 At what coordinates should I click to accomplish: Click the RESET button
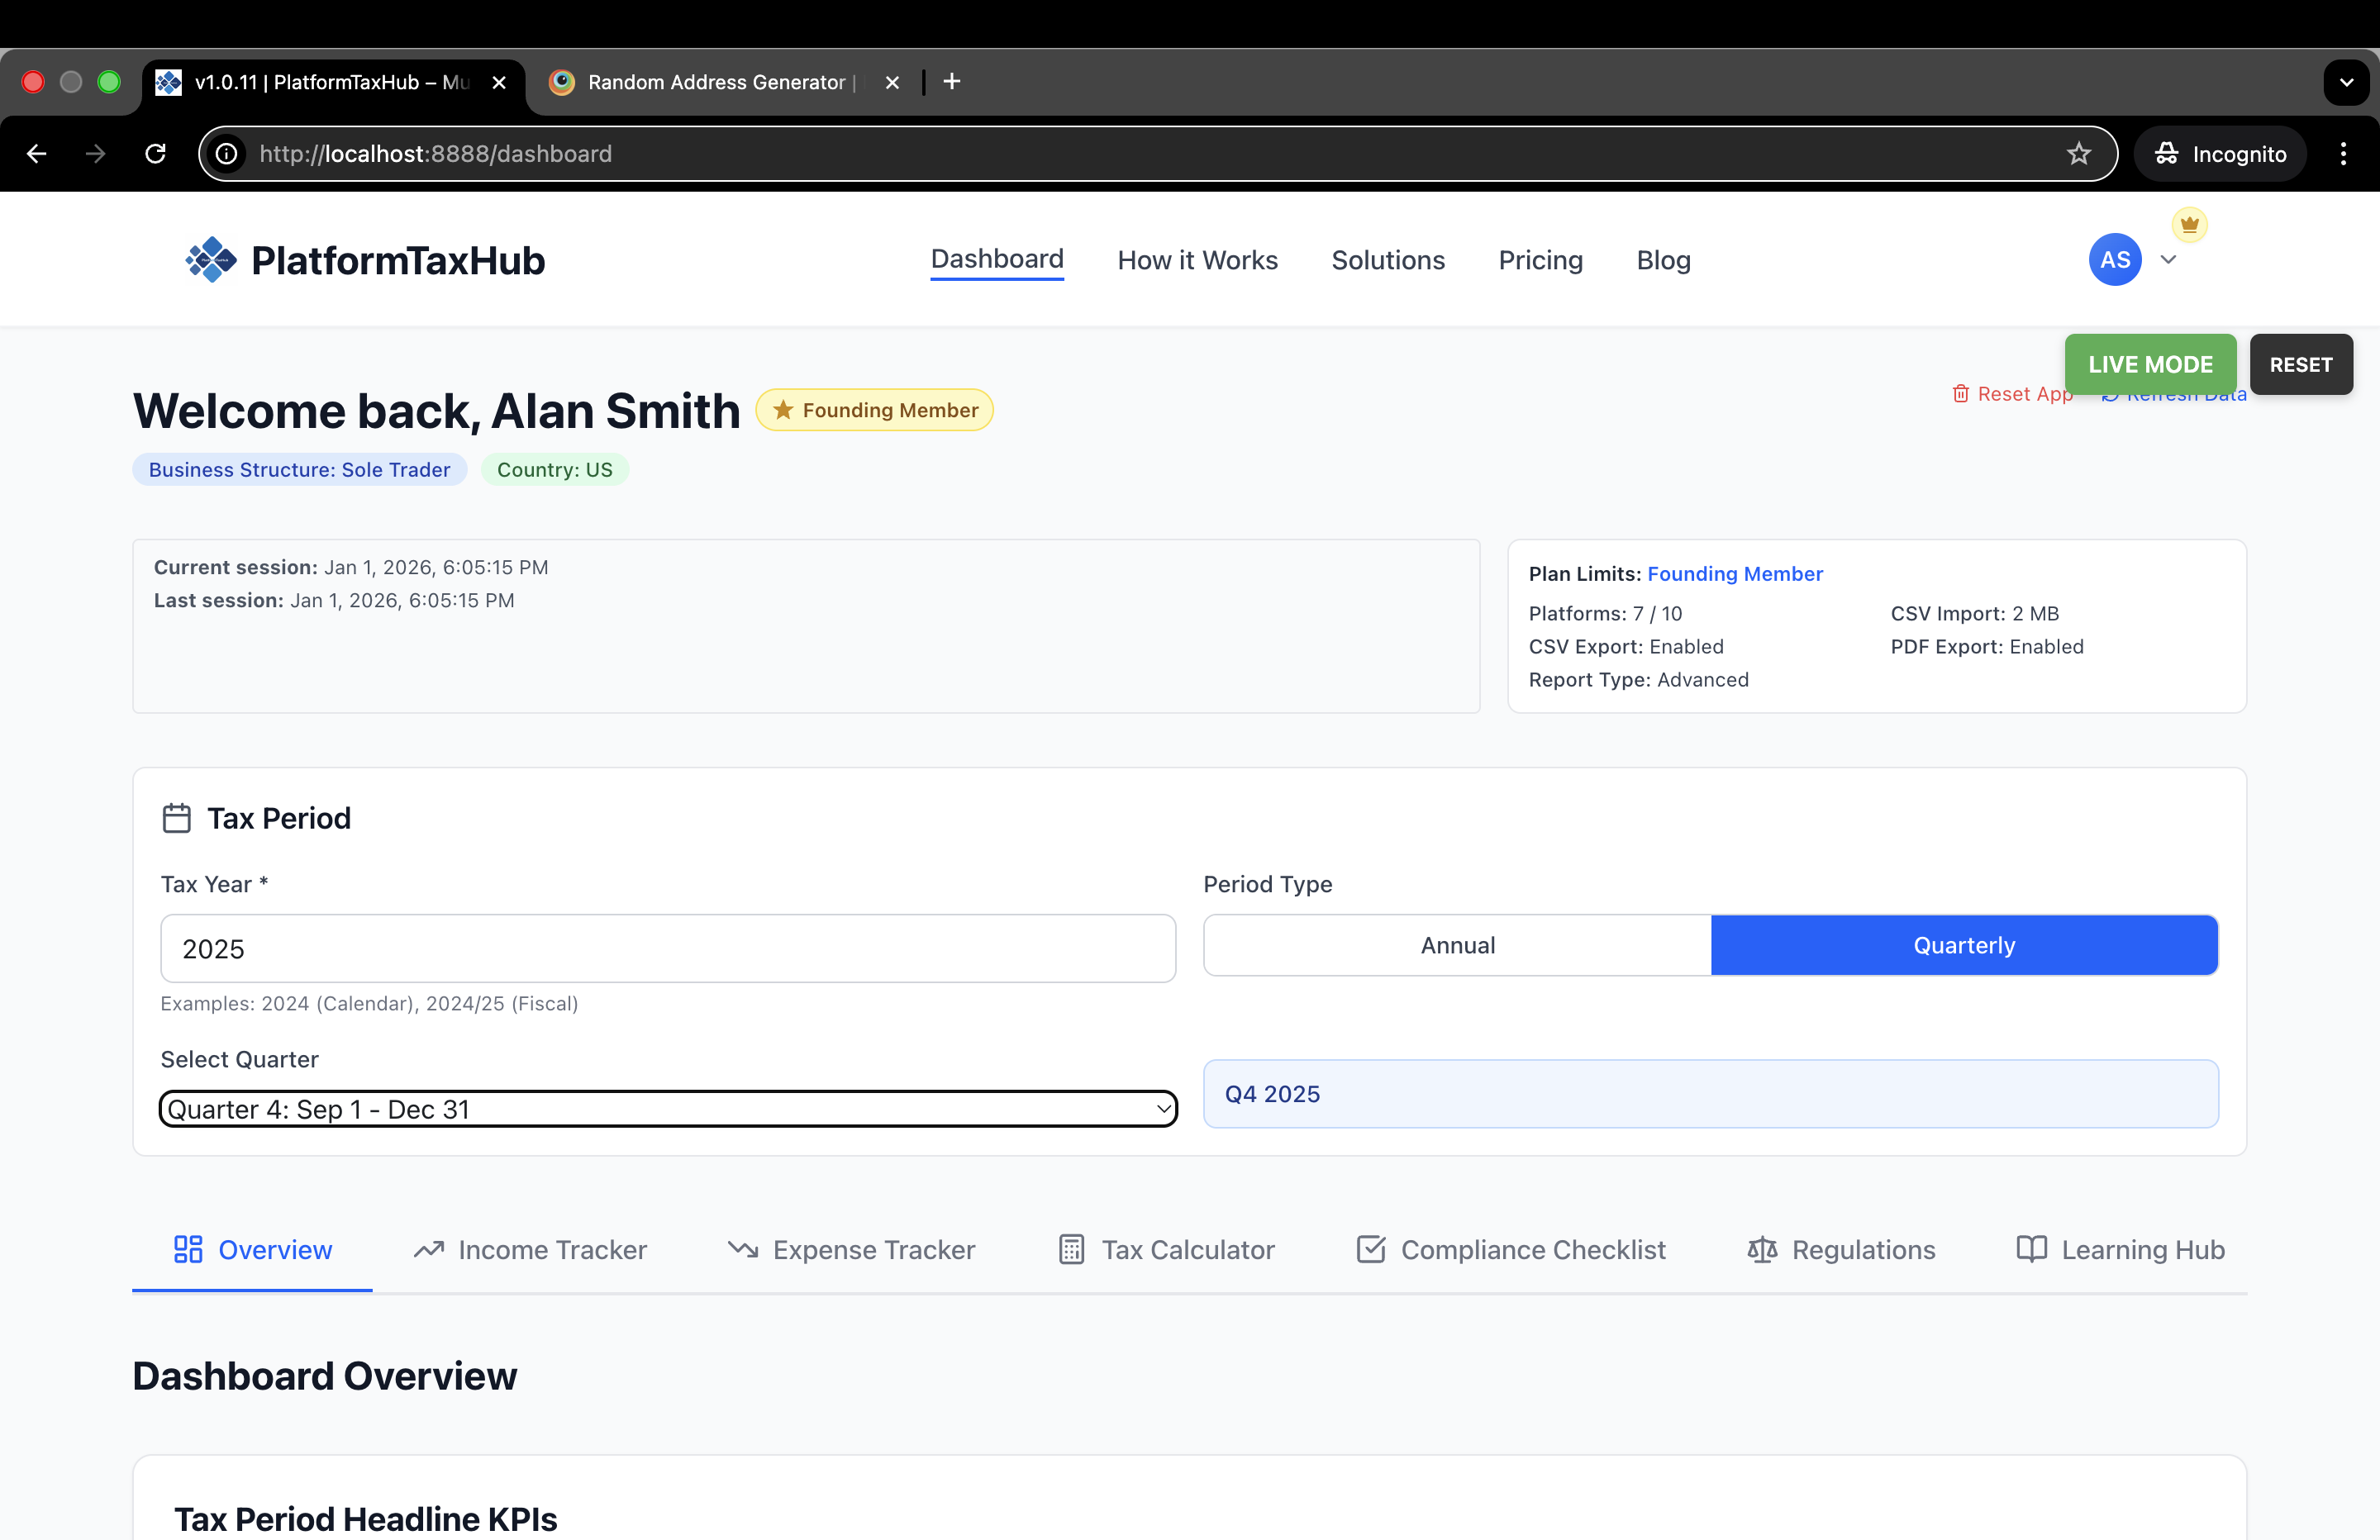(x=2301, y=364)
